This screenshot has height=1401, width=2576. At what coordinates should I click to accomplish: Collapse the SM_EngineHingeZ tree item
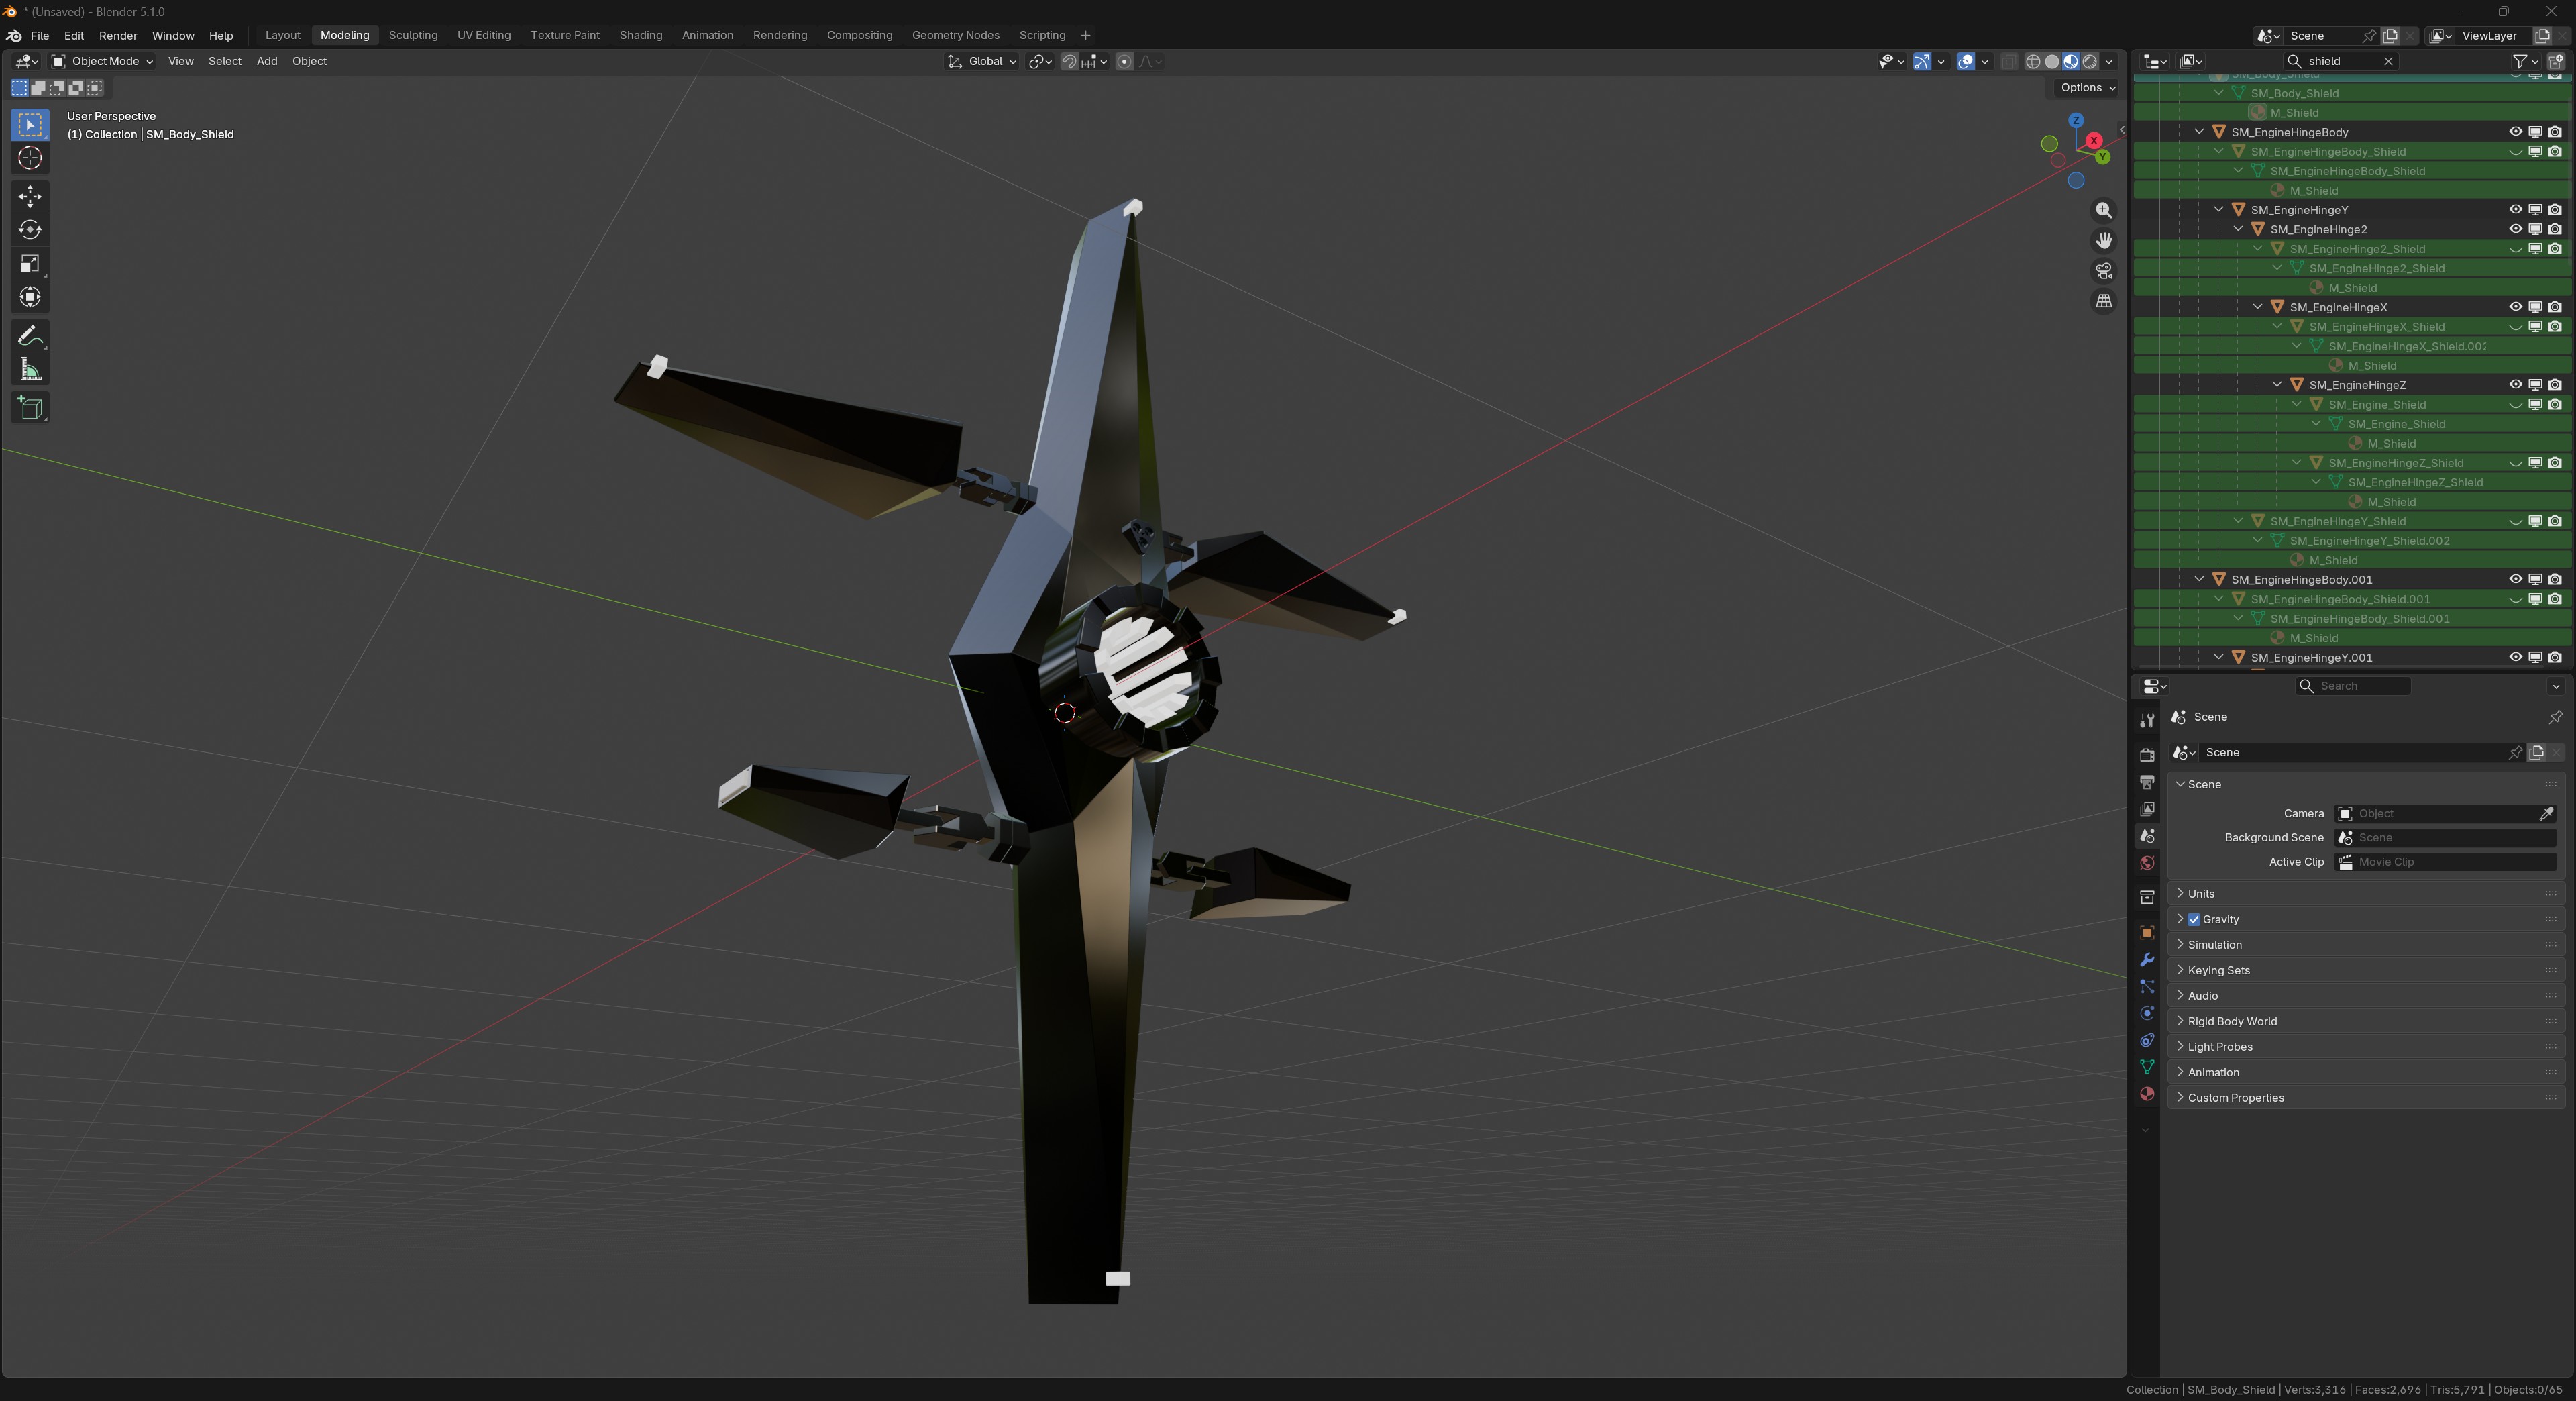2277,385
